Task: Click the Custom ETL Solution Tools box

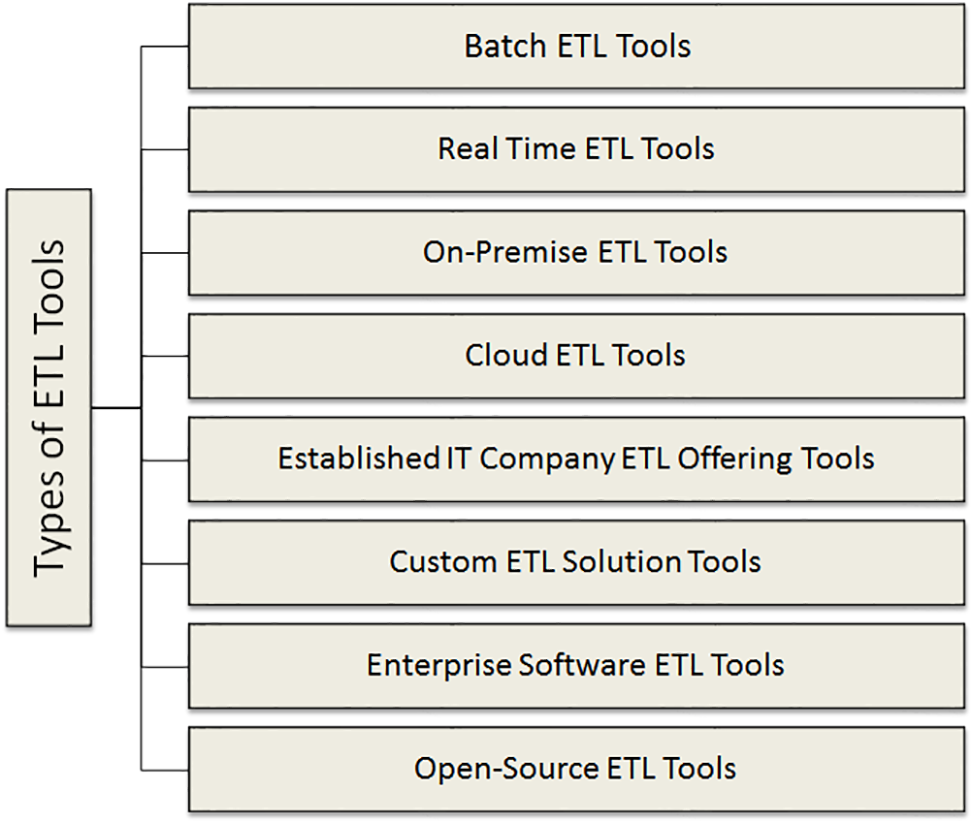Action: coord(577,562)
